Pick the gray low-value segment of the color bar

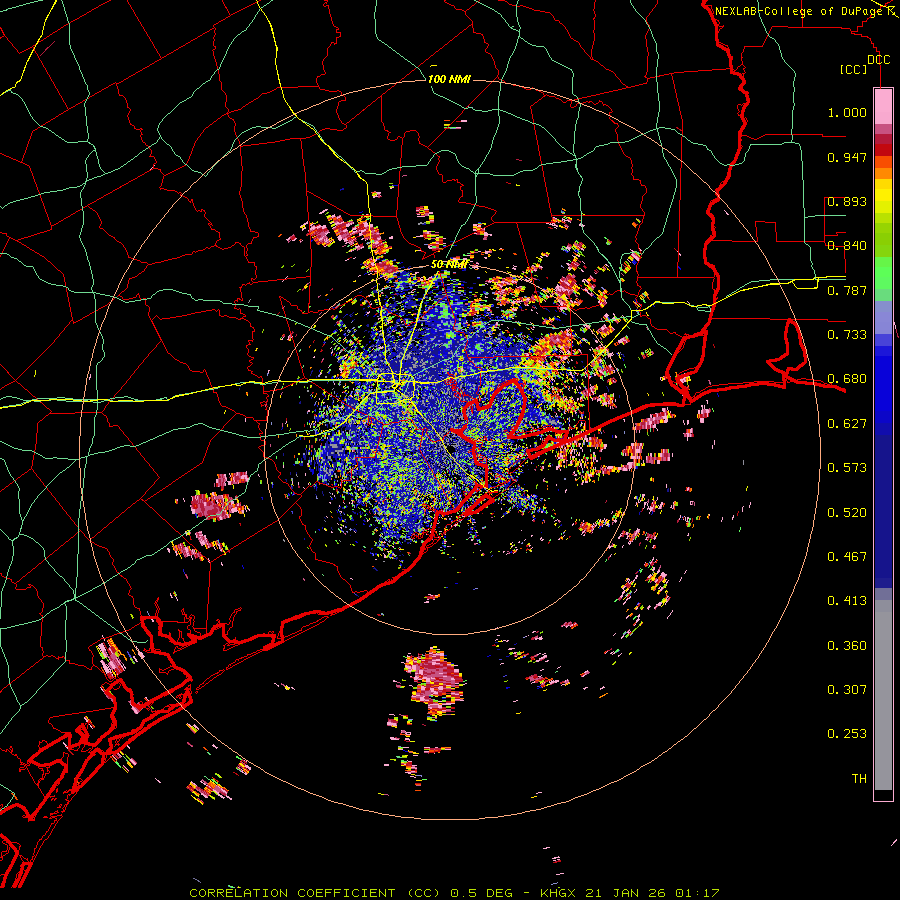[883, 695]
